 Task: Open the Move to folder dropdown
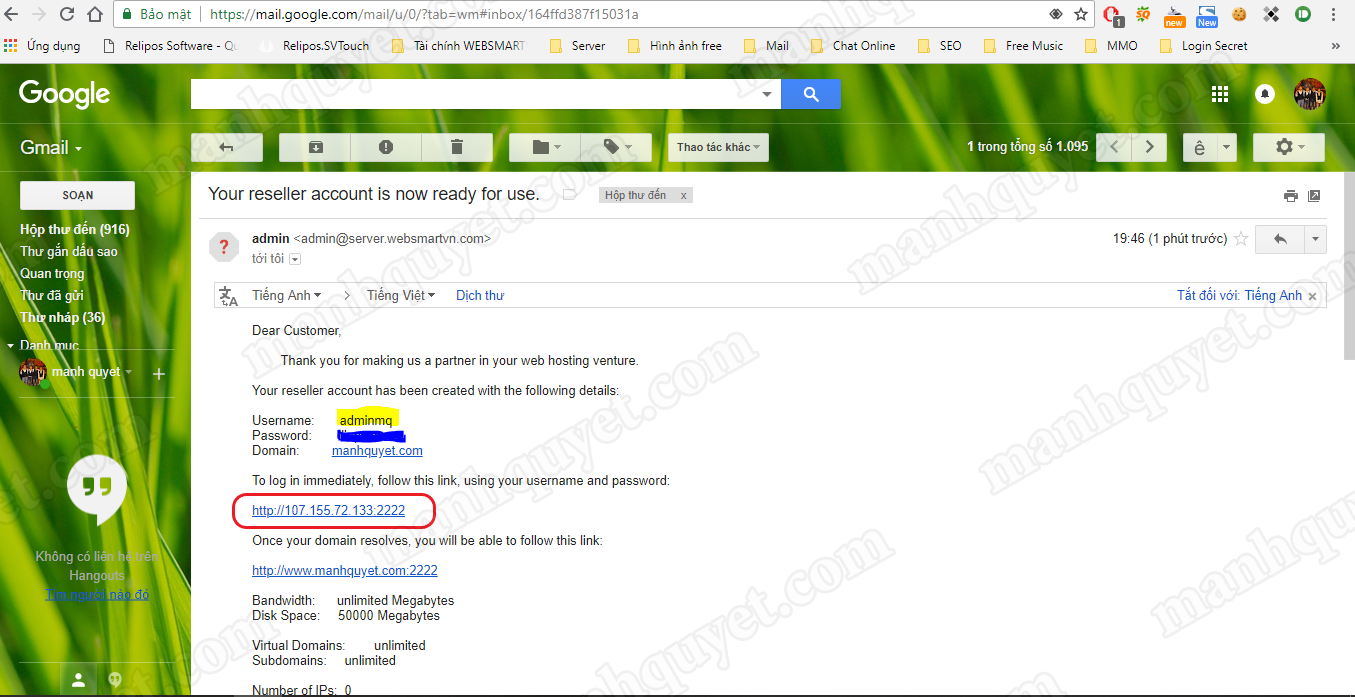[545, 147]
